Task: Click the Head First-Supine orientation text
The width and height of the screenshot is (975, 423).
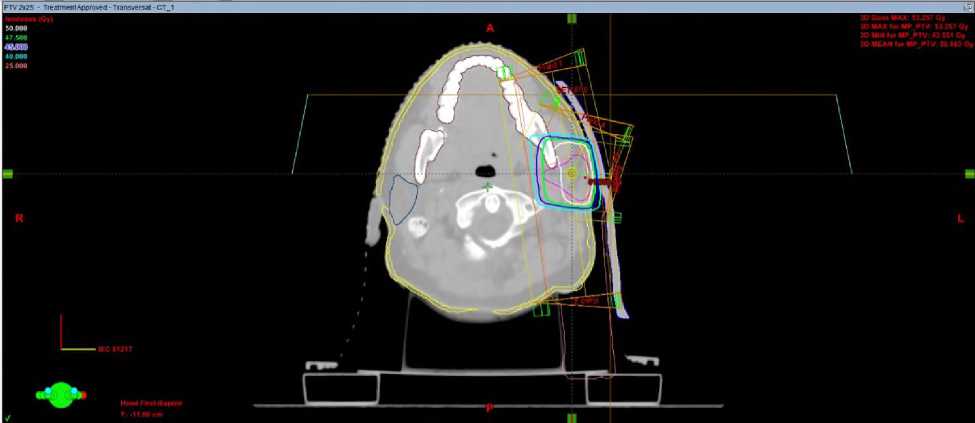Action: [x=152, y=403]
